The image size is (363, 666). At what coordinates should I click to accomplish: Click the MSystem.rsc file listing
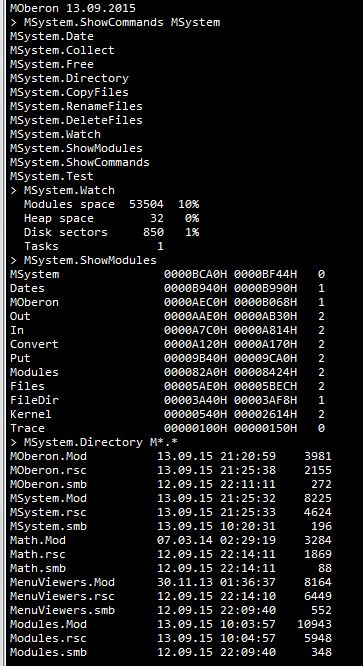click(x=171, y=513)
